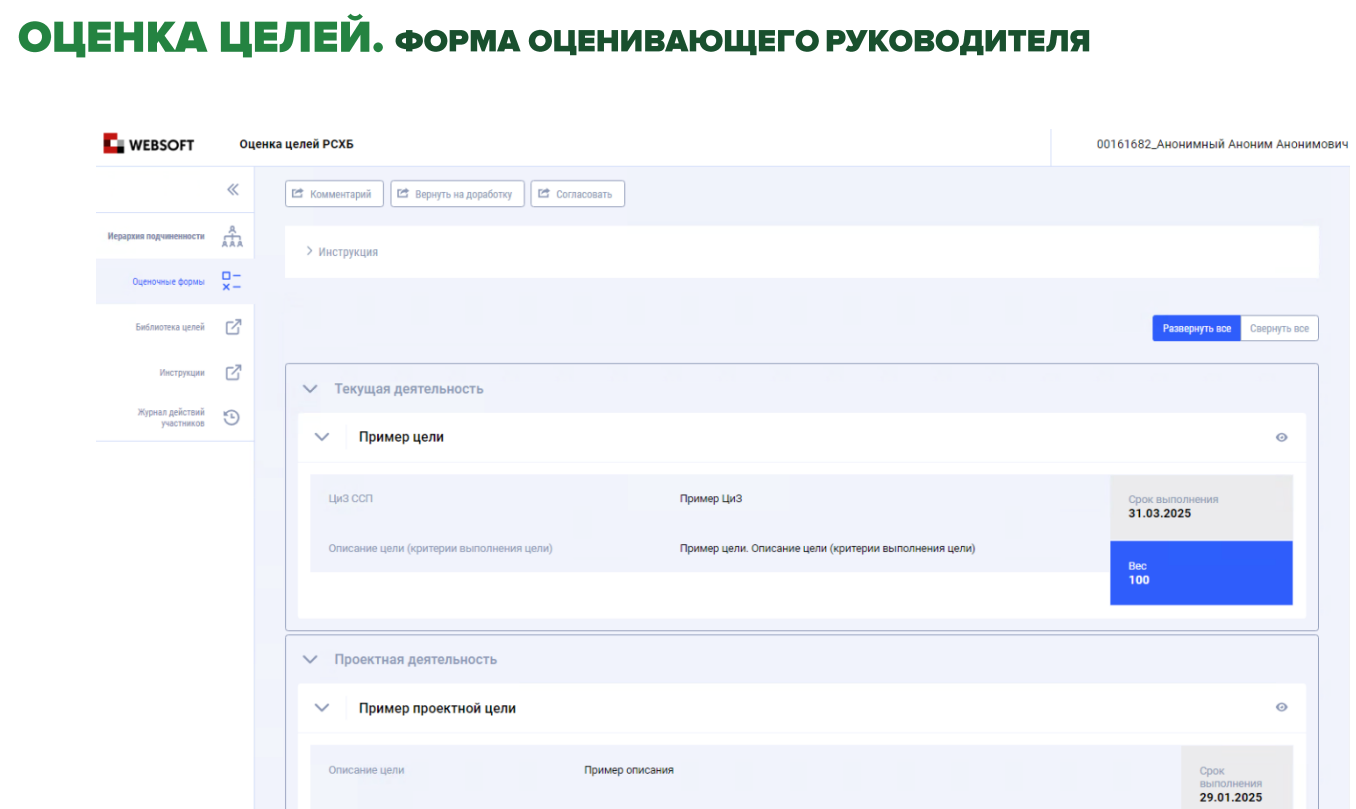The image size is (1356, 809).
Task: Collapse the Пример проектной цели chevron
Action: pyautogui.click(x=322, y=708)
